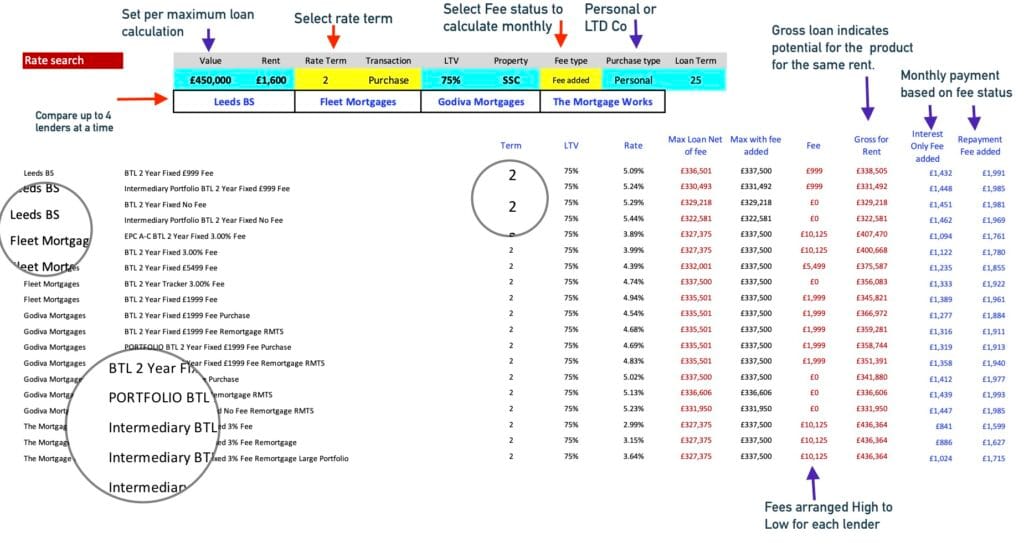This screenshot has height=557, width=1024.
Task: Click the Repayment Fee added header
Action: (980, 145)
